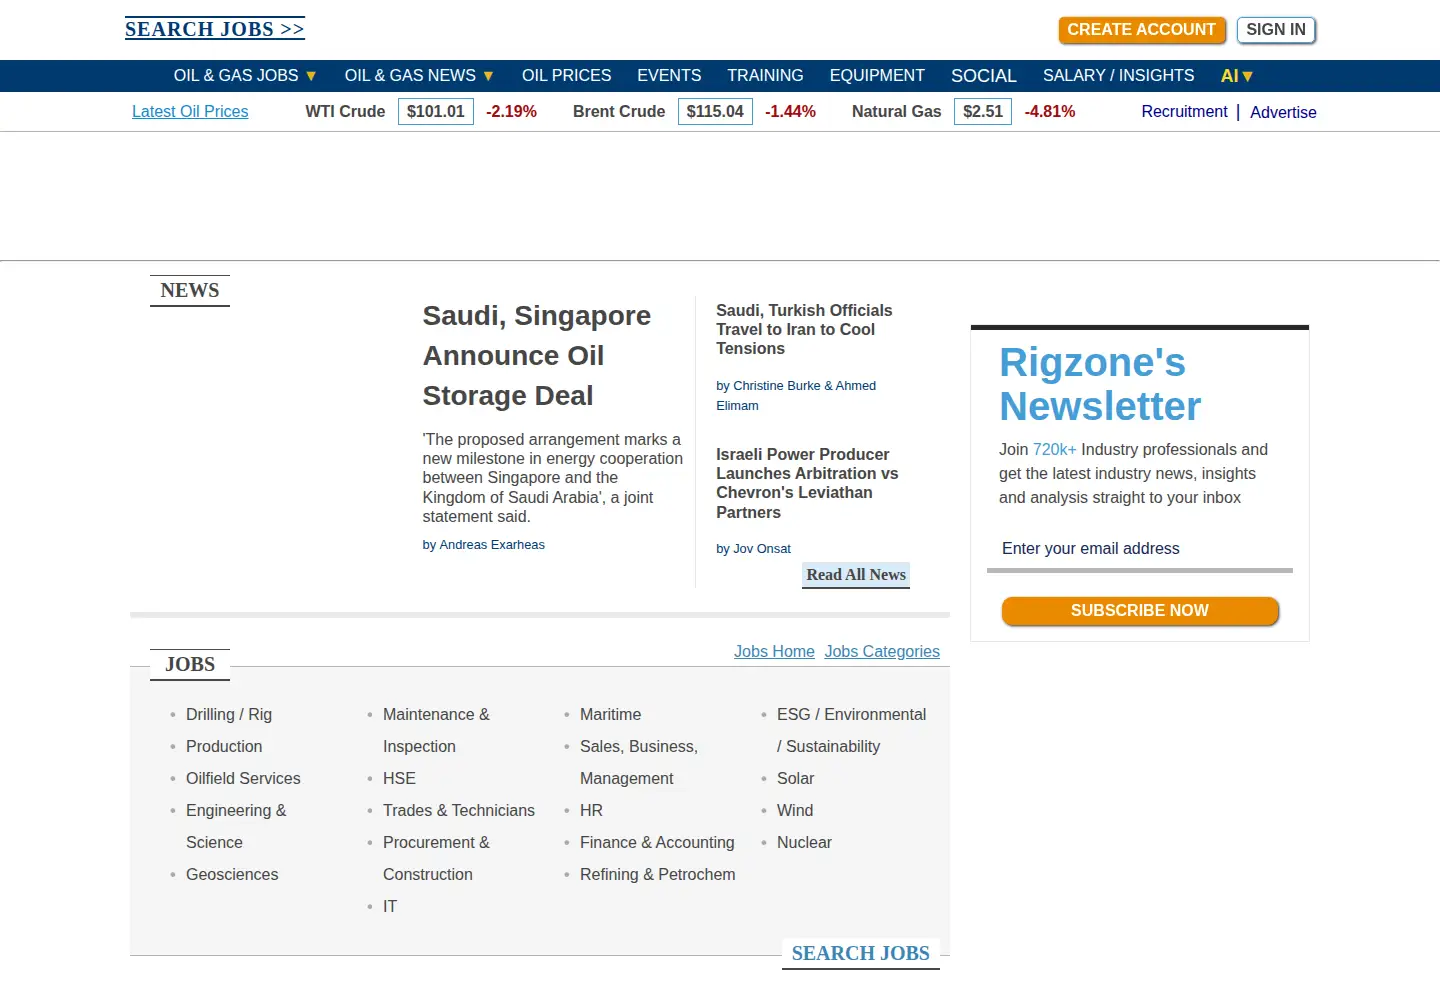1440x1000 pixels.
Task: Open Maritime job category
Action: point(611,715)
